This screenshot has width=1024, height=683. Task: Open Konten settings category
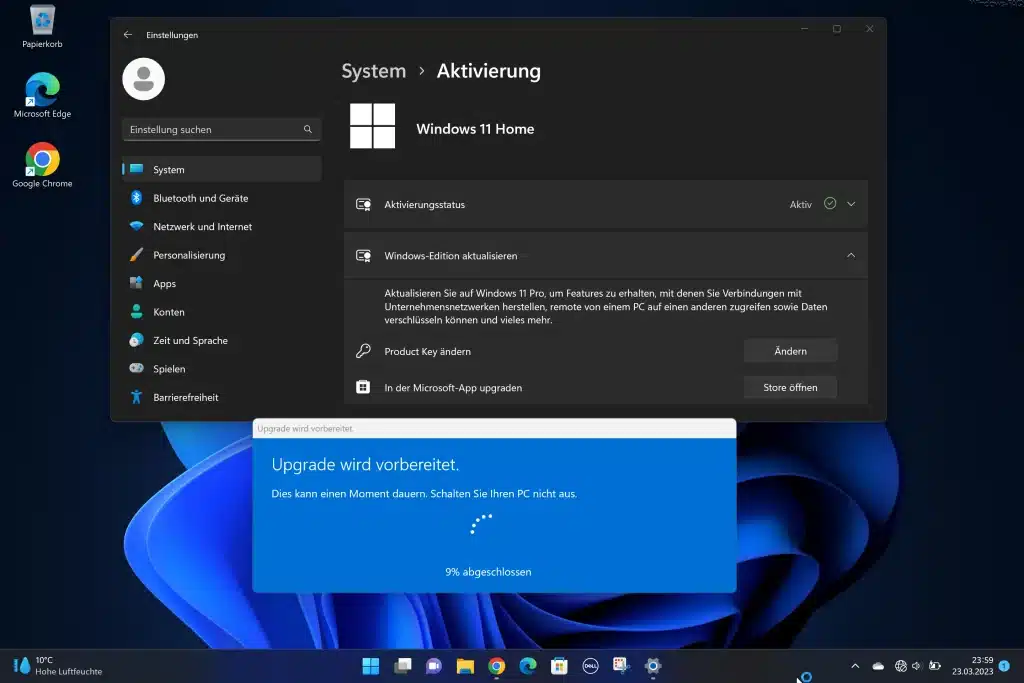221,311
